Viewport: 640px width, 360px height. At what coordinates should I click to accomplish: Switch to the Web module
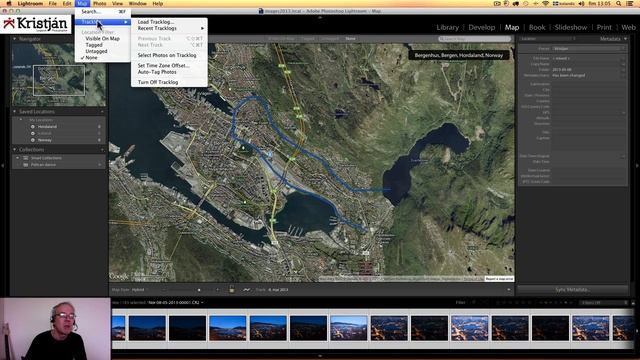(629, 27)
